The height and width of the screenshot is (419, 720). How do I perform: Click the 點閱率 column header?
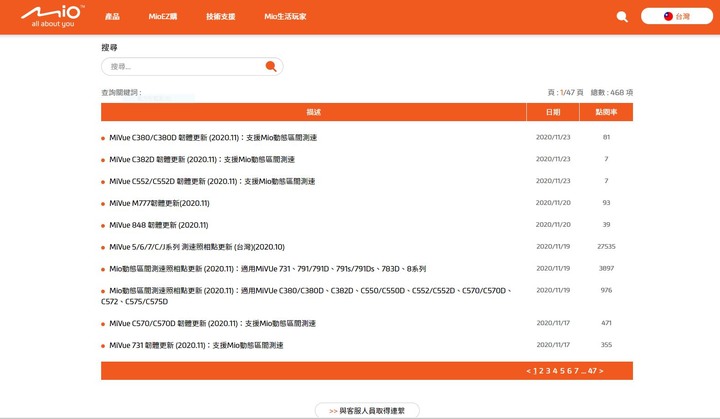coord(606,112)
